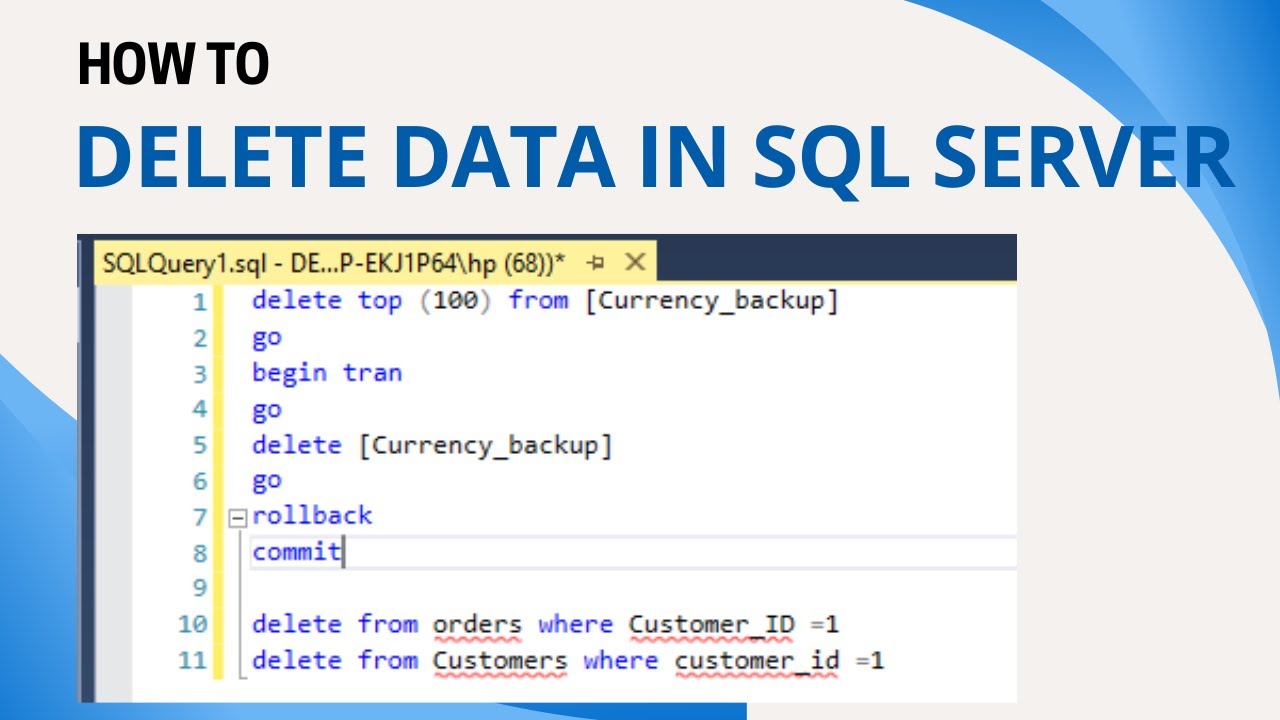
Task: Click the 'Customers' table name on line 11
Action: [x=499, y=661]
